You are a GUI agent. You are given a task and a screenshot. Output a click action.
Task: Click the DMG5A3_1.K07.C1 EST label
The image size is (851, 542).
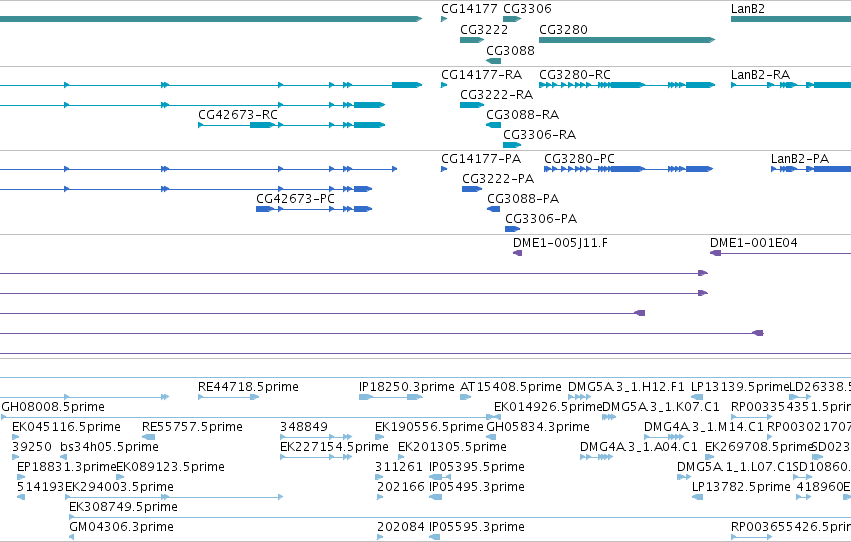[661, 407]
